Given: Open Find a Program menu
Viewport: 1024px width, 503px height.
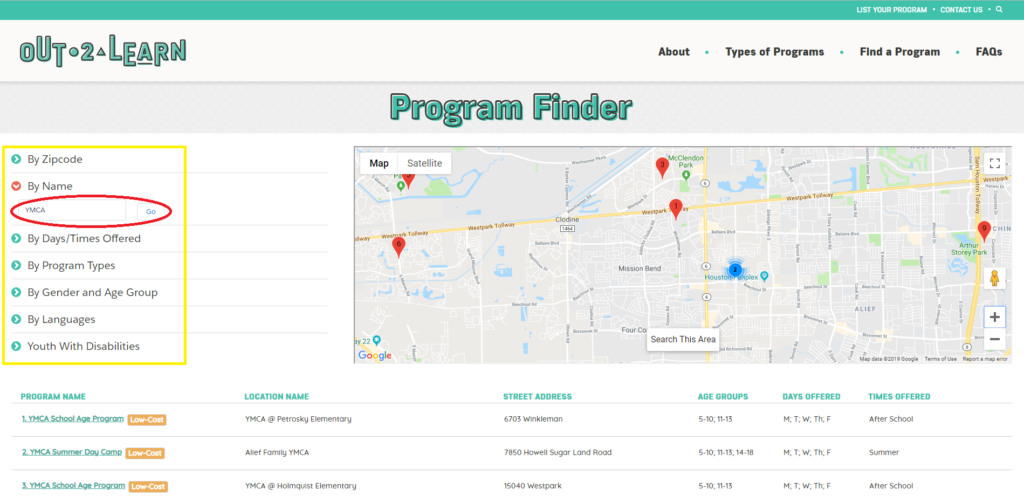Looking at the screenshot, I should coord(900,52).
